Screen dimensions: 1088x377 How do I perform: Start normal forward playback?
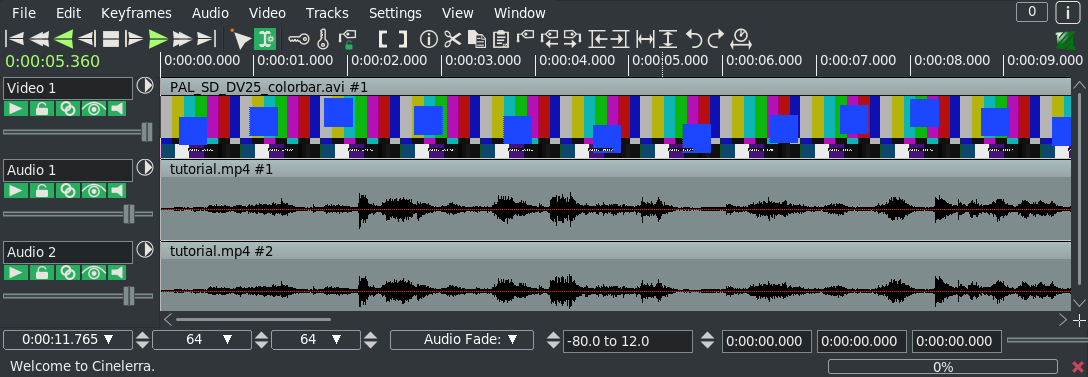[x=158, y=39]
